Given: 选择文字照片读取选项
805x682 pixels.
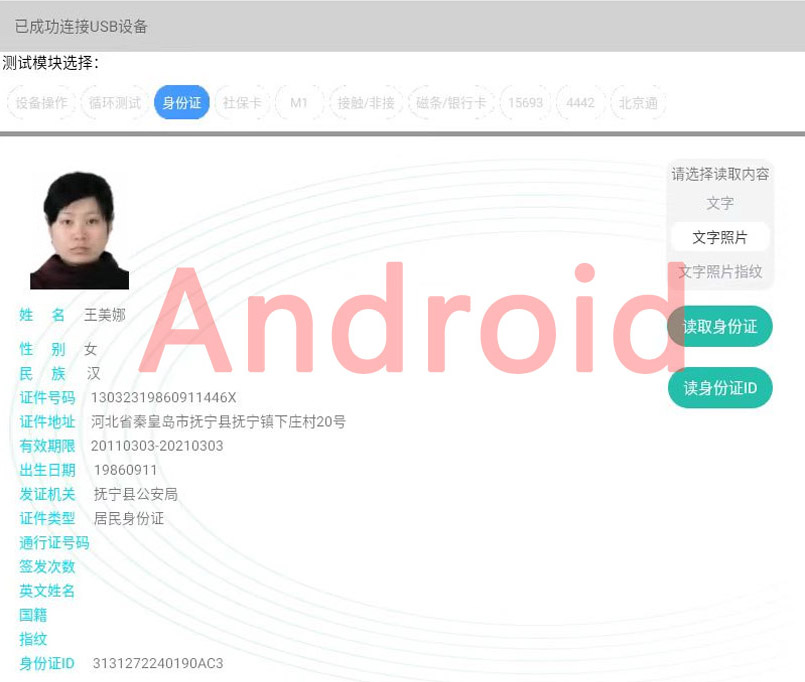Looking at the screenshot, I should coord(719,237).
